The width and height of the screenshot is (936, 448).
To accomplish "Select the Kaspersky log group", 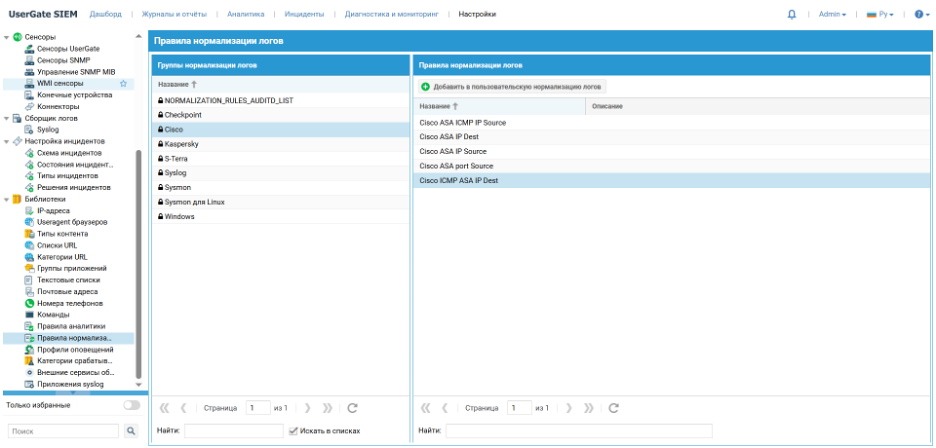I will [181, 144].
